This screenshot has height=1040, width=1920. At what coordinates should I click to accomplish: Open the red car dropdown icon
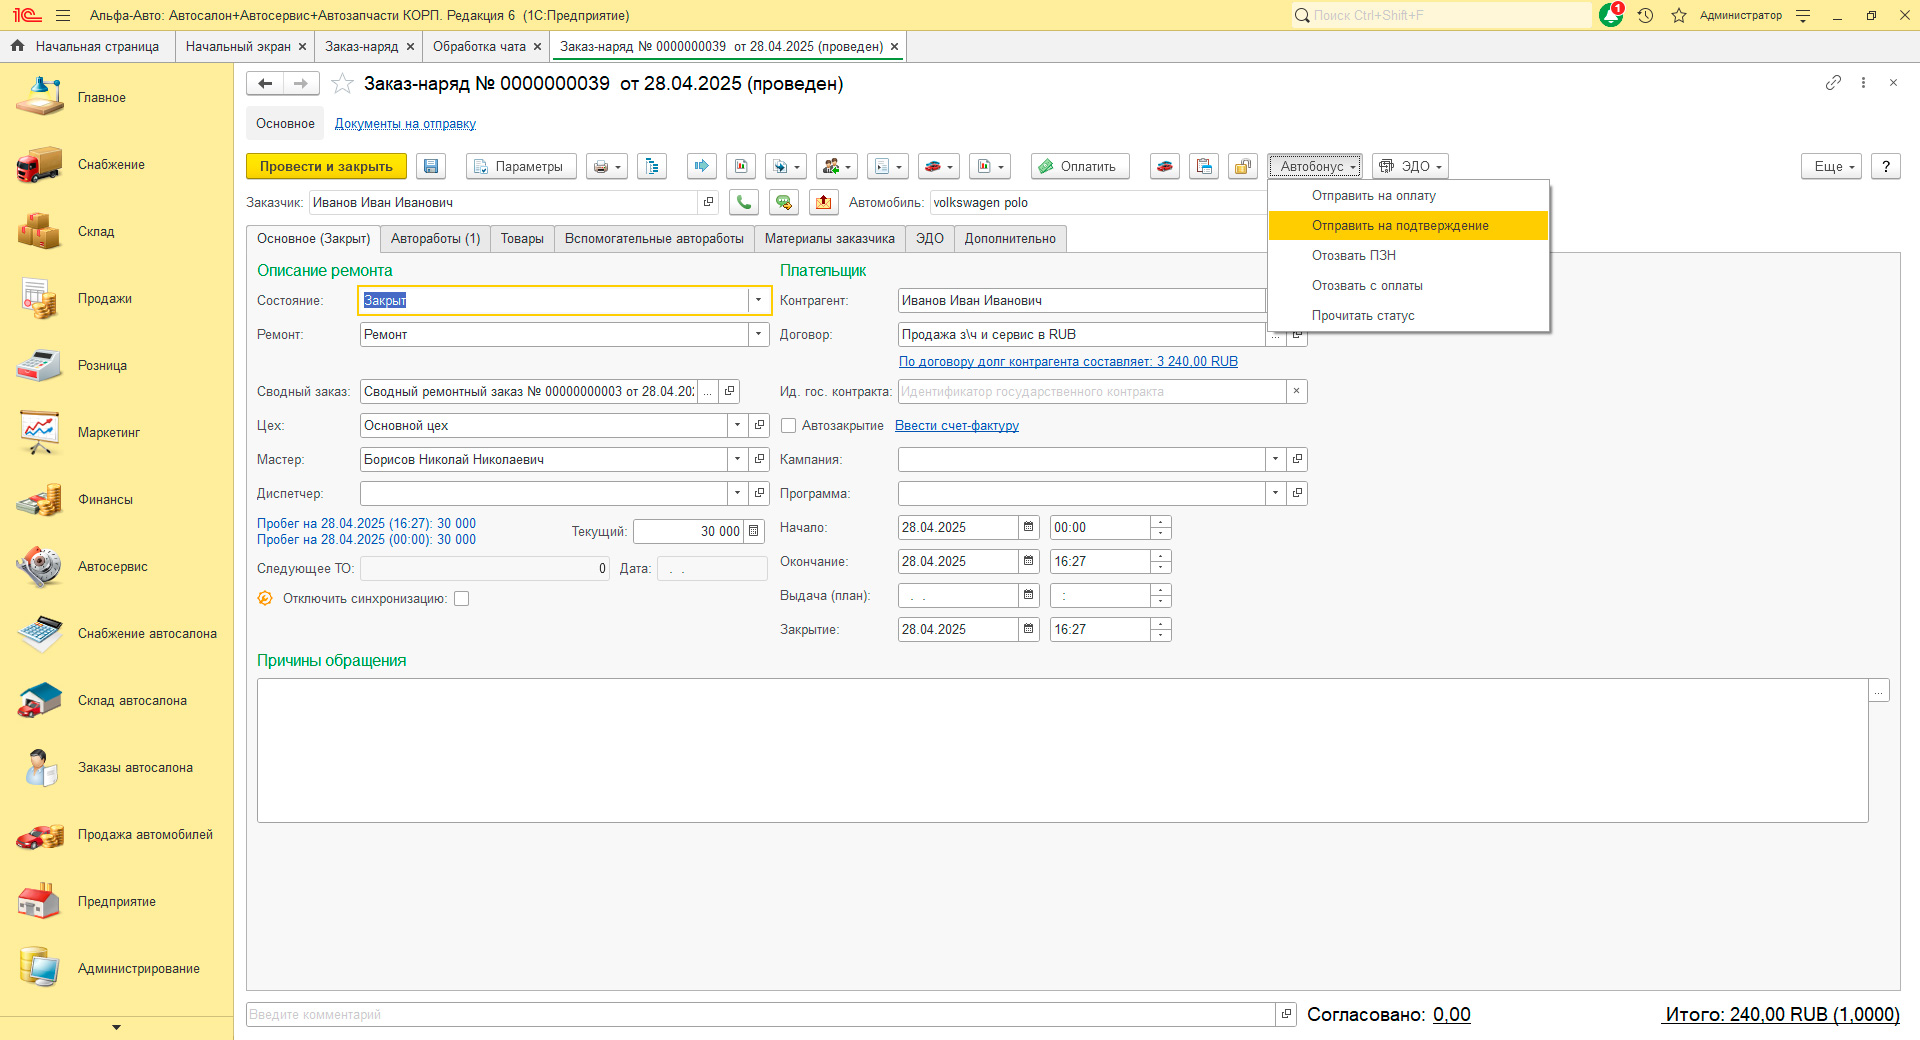coord(939,166)
